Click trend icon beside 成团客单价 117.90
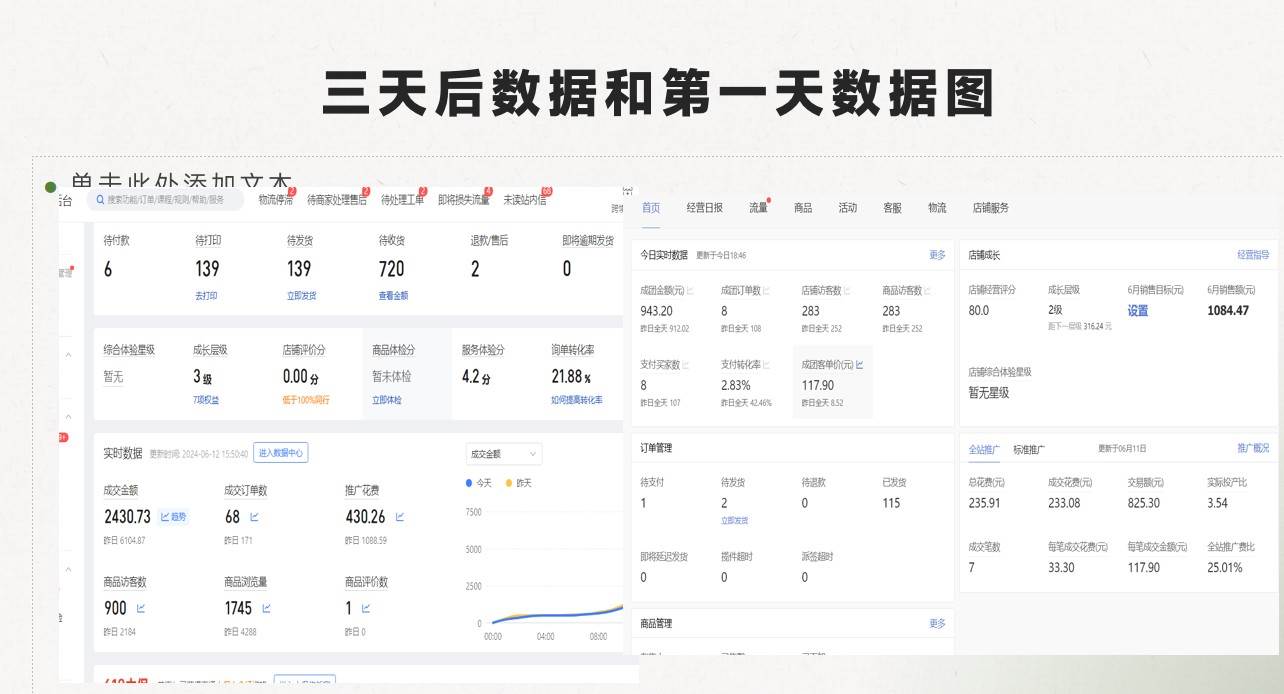This screenshot has width=1284, height=694. click(861, 366)
